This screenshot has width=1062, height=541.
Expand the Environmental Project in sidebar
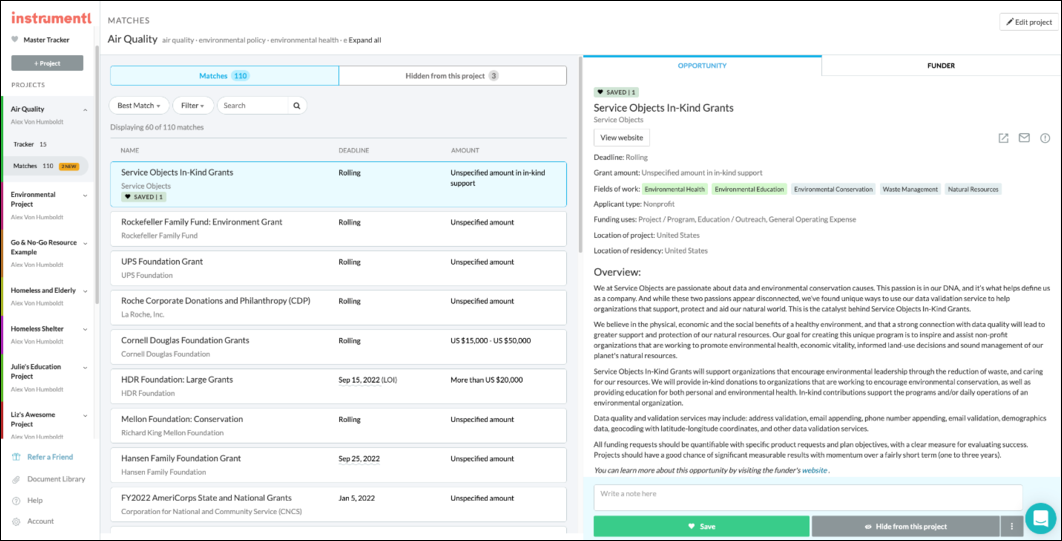[85, 195]
